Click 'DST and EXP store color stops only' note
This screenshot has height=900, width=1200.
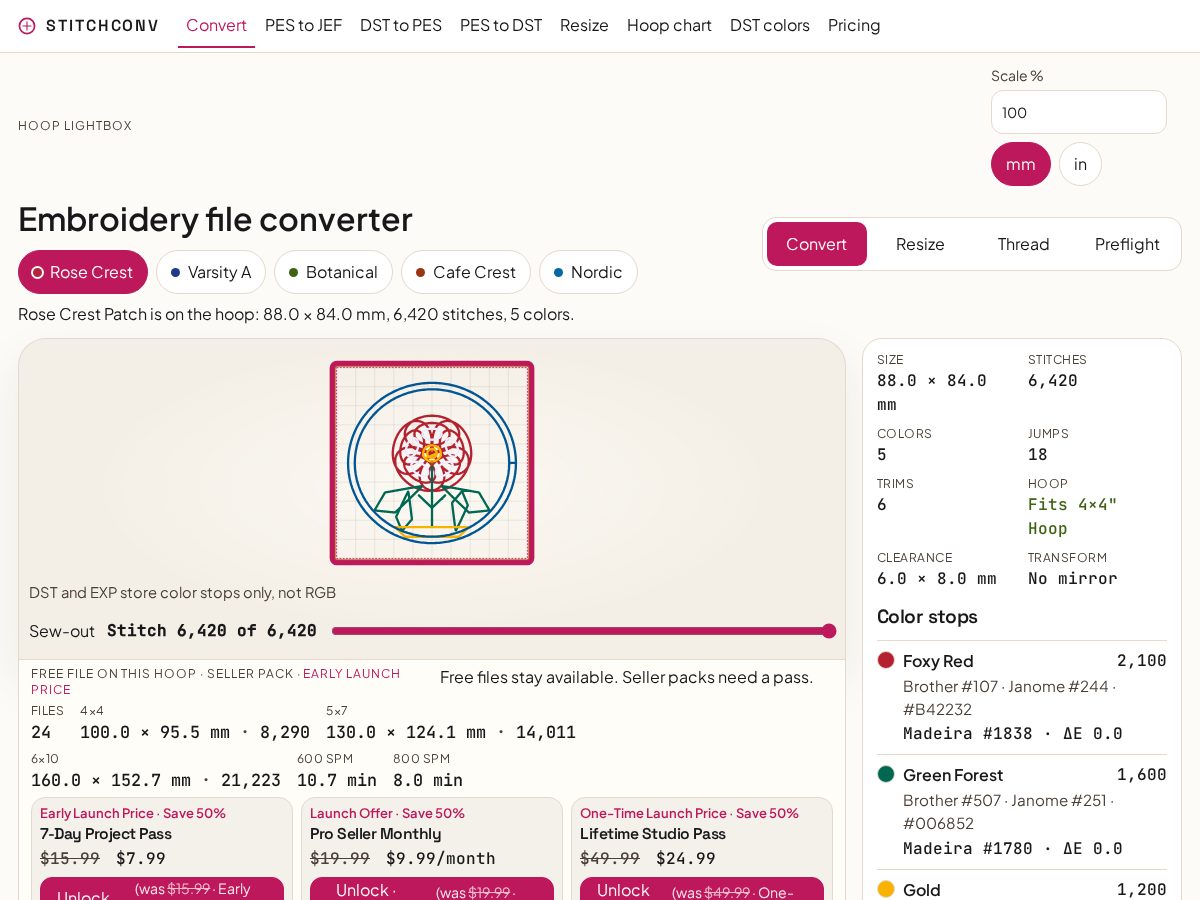click(182, 593)
